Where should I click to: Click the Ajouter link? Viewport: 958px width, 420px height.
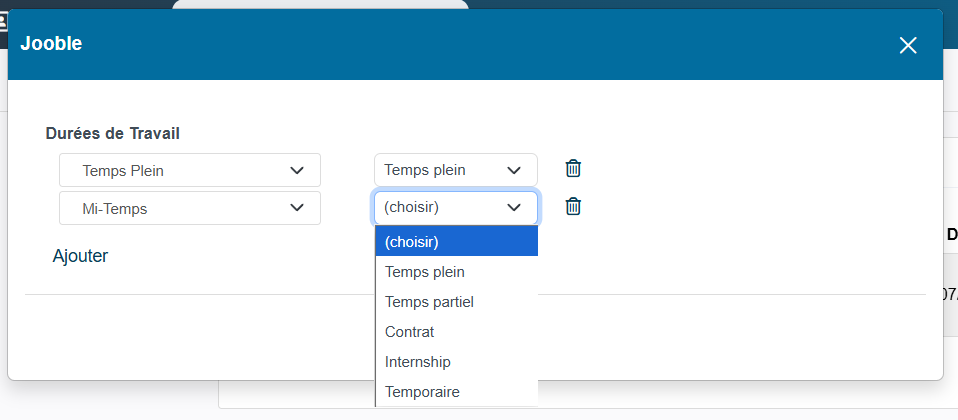click(x=80, y=256)
